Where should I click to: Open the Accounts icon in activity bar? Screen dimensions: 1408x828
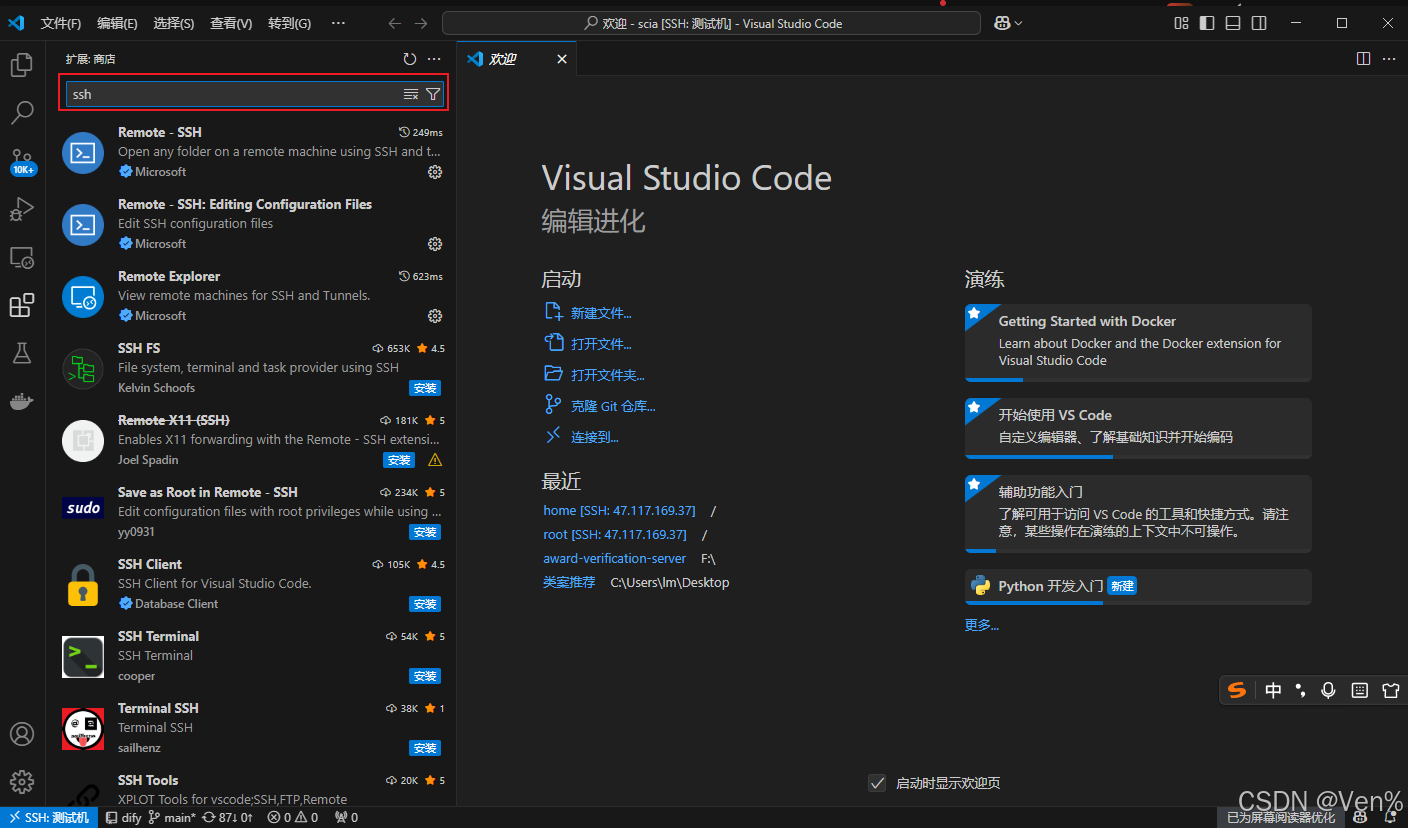click(x=22, y=734)
